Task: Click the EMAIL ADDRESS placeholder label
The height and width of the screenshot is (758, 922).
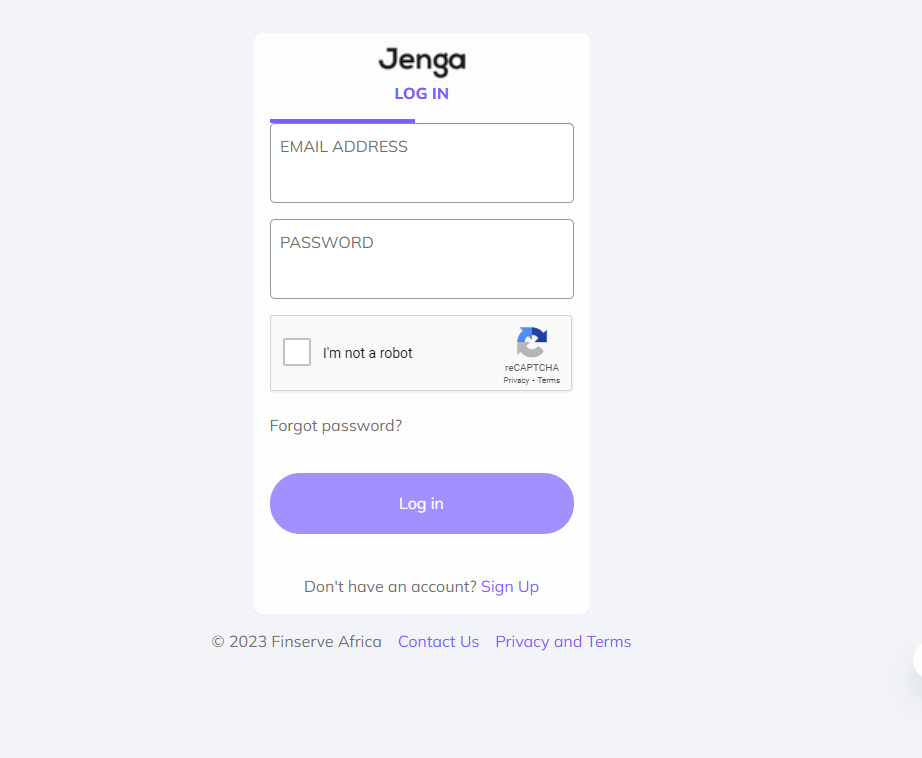Action: pyautogui.click(x=344, y=147)
